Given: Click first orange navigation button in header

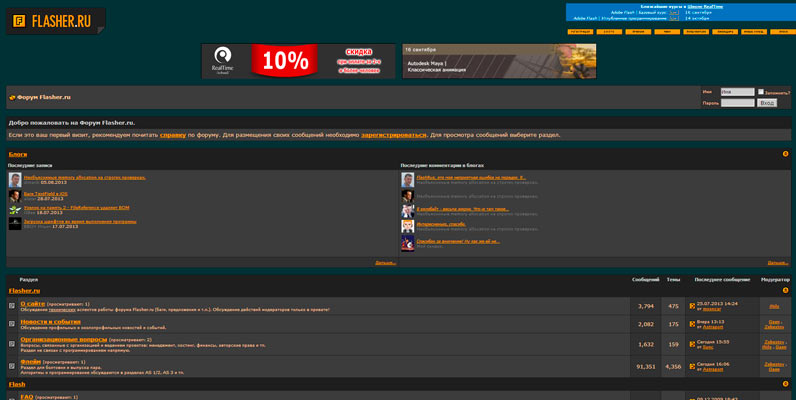Looking at the screenshot, I should (580, 31).
